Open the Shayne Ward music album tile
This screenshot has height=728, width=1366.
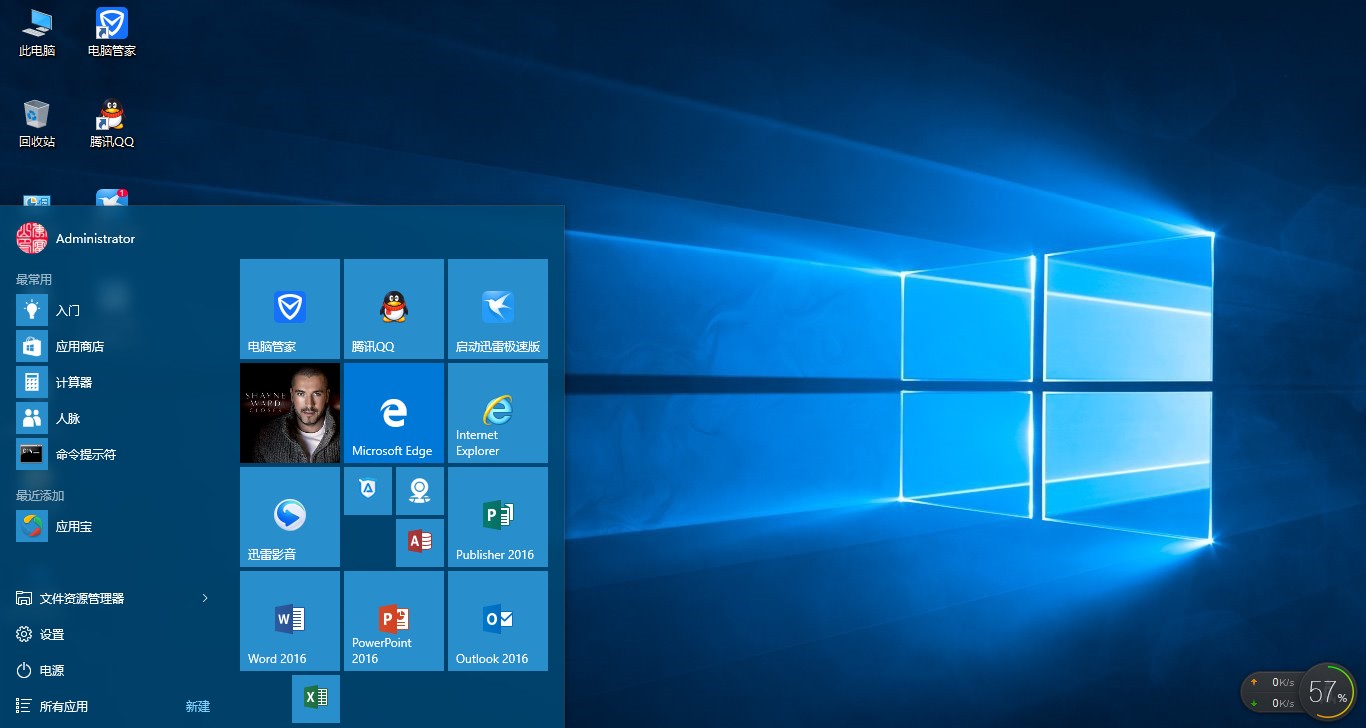click(x=290, y=413)
